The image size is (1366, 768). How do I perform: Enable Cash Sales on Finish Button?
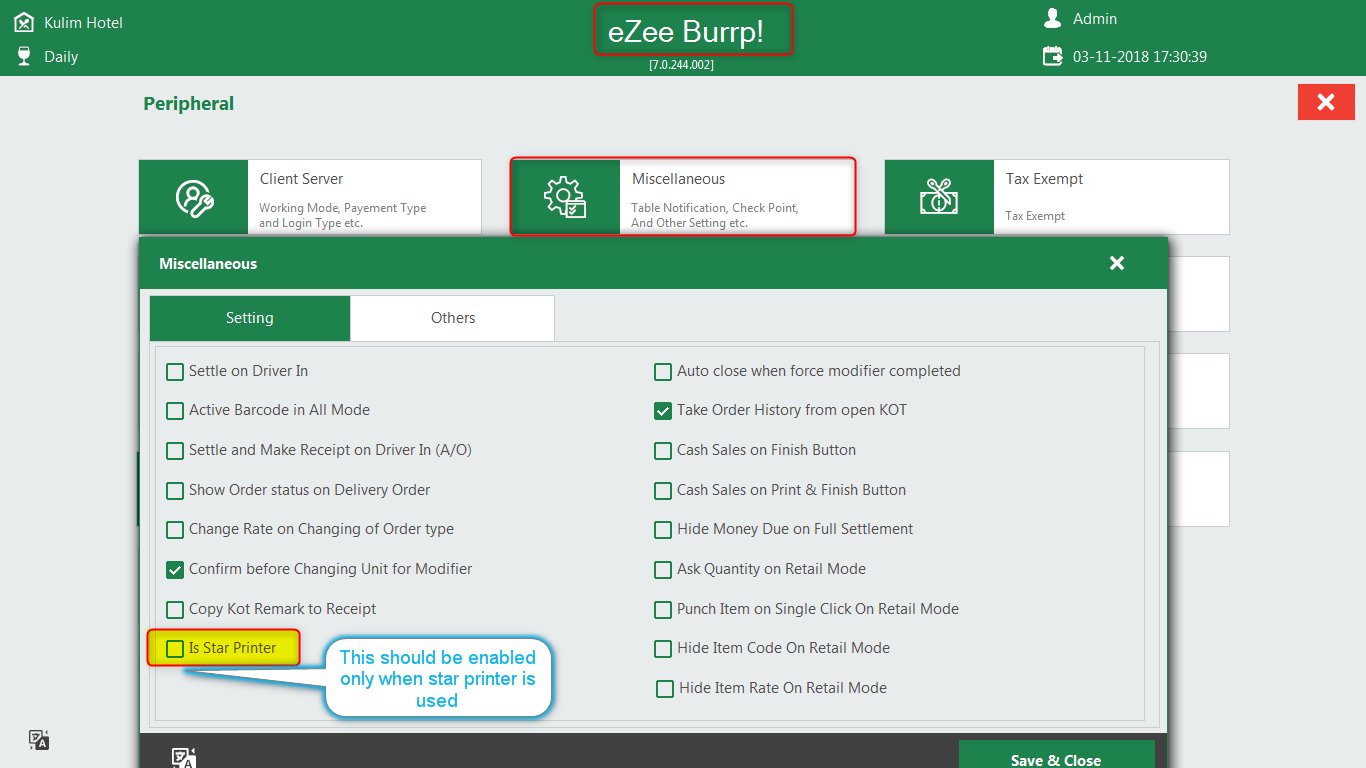[663, 451]
